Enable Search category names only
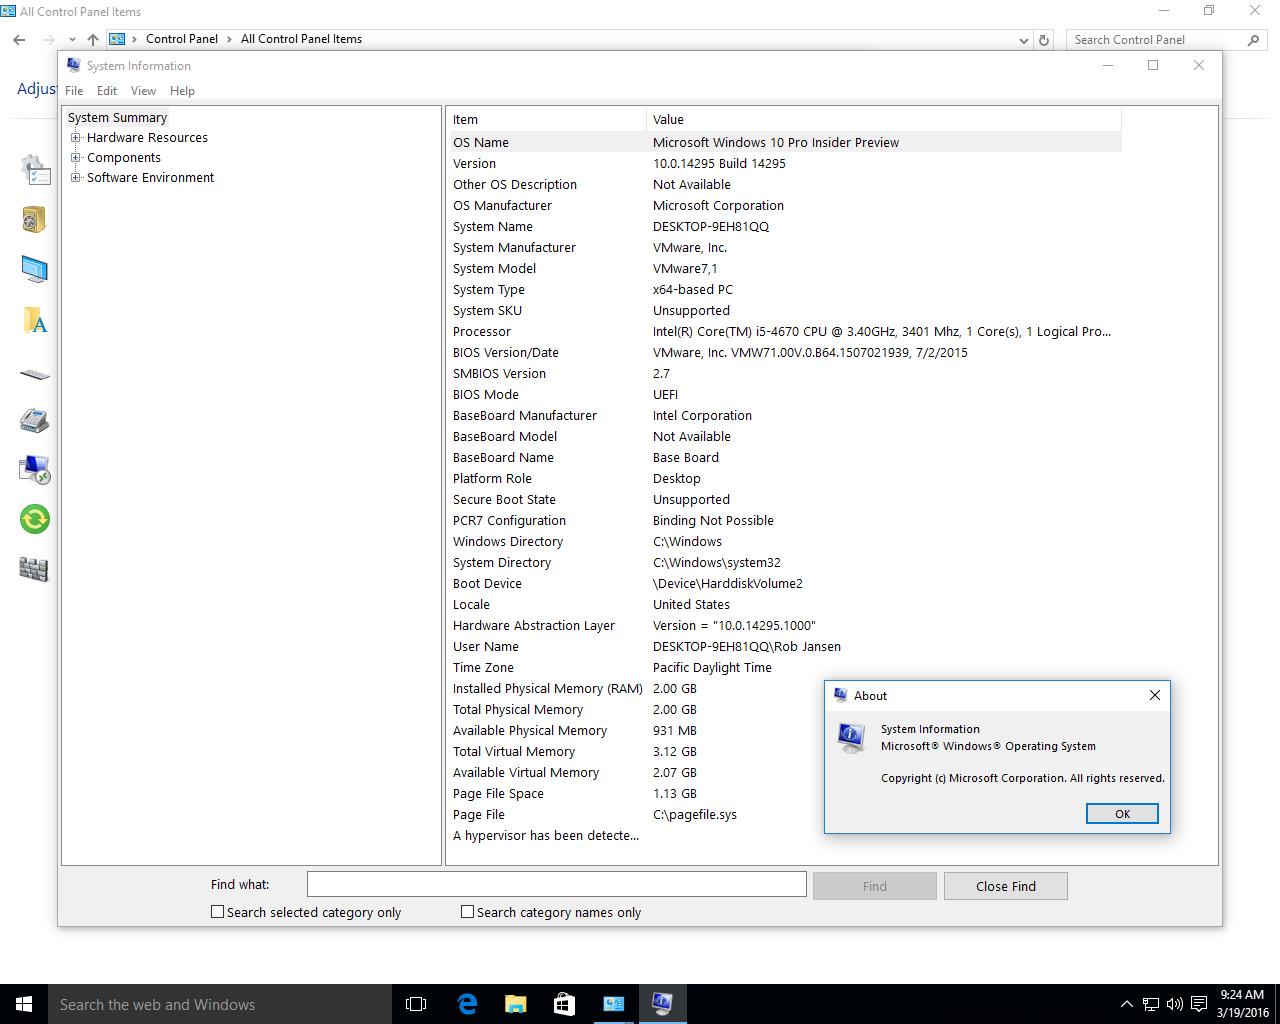1280x1024 pixels. (x=551, y=912)
